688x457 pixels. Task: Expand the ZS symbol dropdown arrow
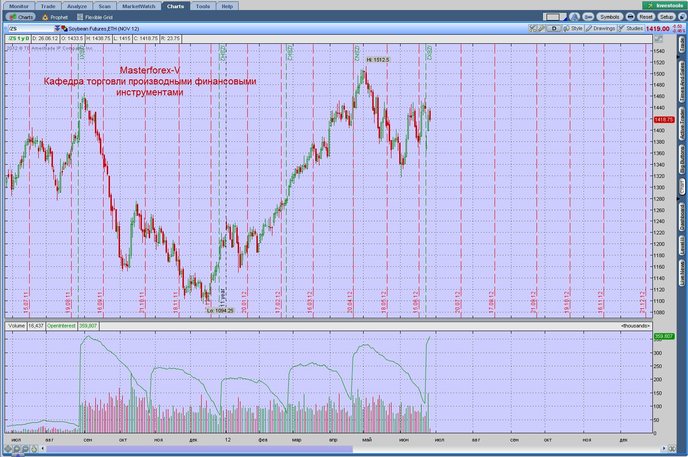click(x=57, y=29)
